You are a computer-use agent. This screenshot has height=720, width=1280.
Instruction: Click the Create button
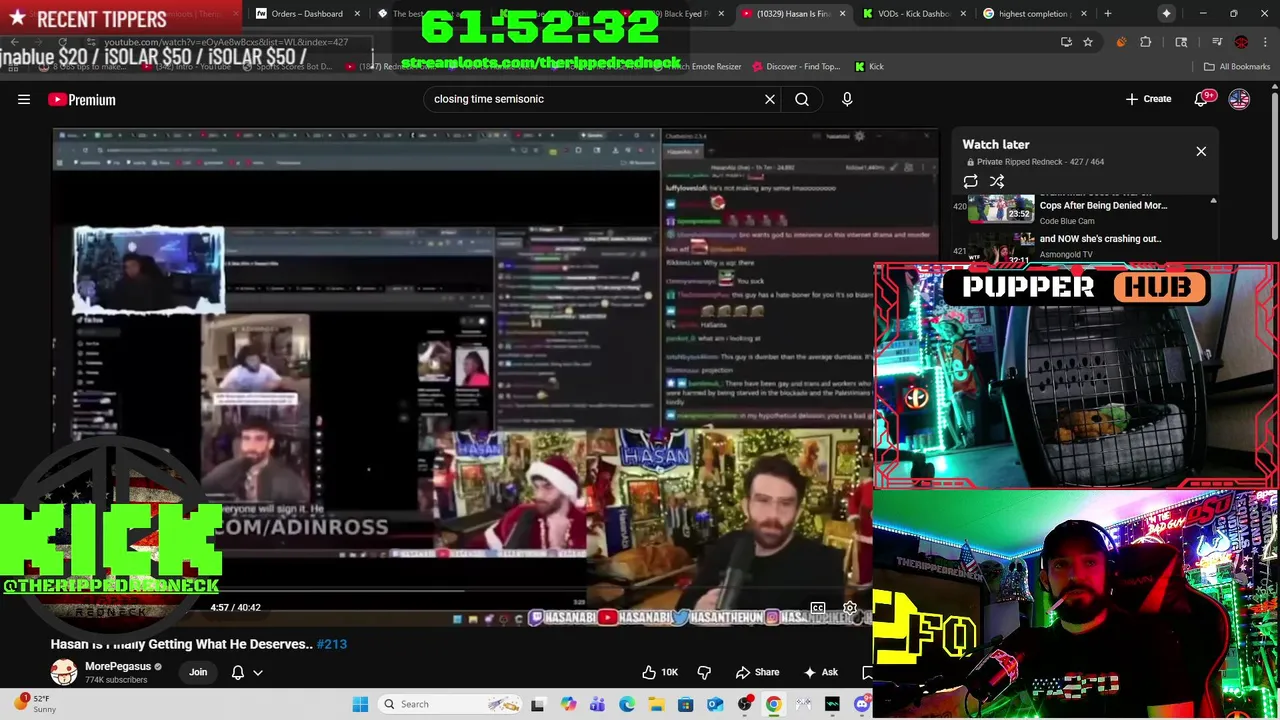point(1148,99)
